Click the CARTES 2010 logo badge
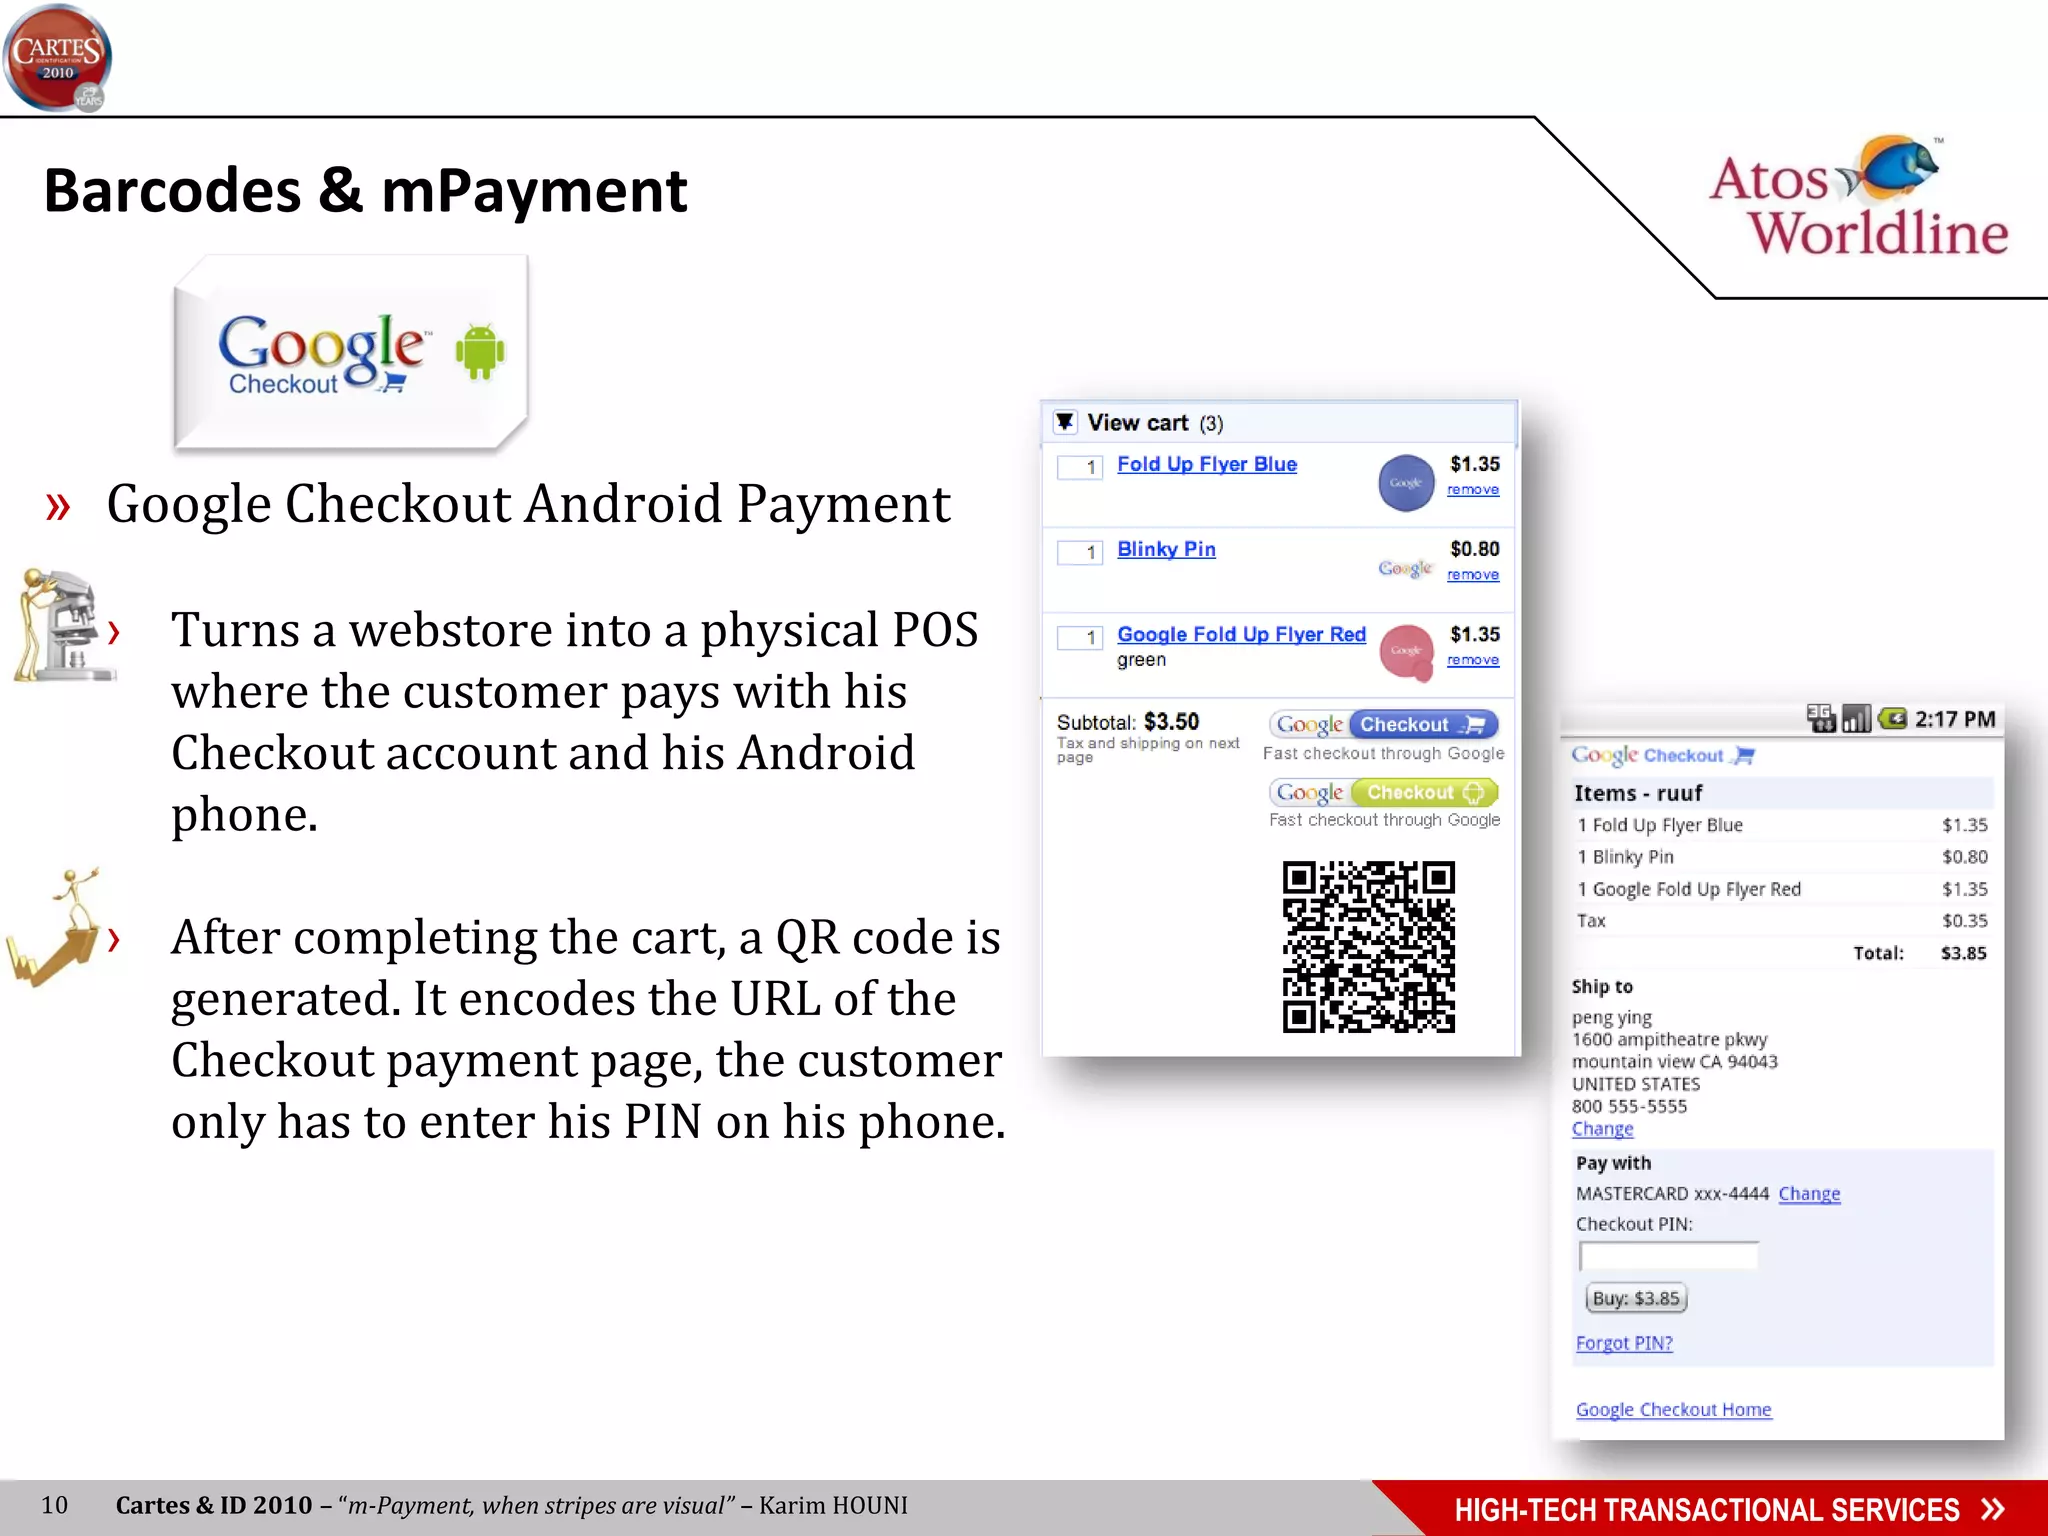The width and height of the screenshot is (2048, 1536). [x=57, y=58]
